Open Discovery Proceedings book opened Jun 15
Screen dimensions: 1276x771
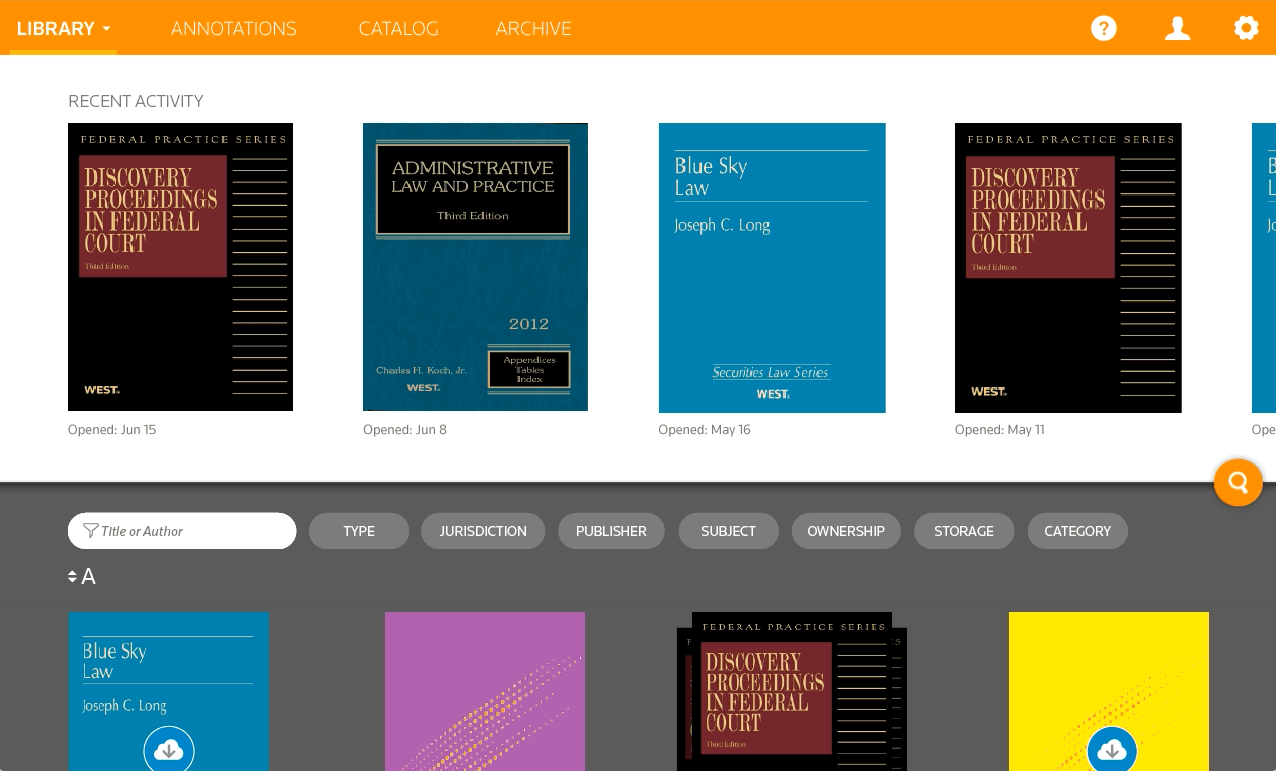tap(180, 267)
